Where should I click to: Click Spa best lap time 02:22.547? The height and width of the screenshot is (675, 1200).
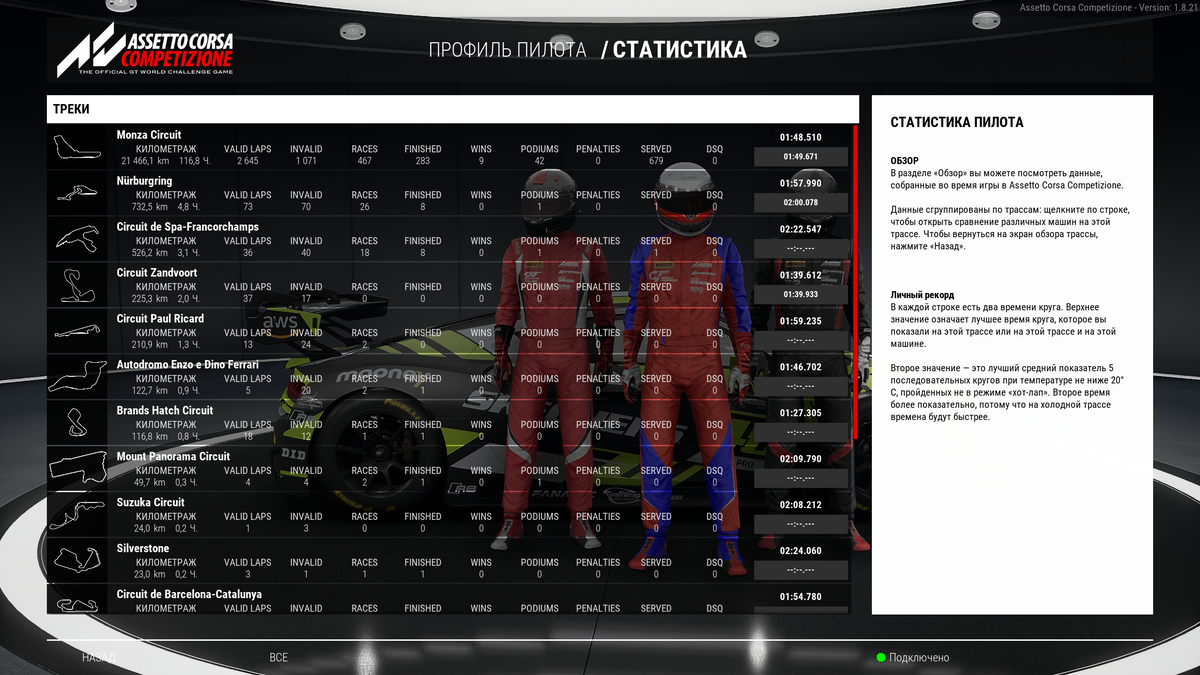click(x=800, y=229)
